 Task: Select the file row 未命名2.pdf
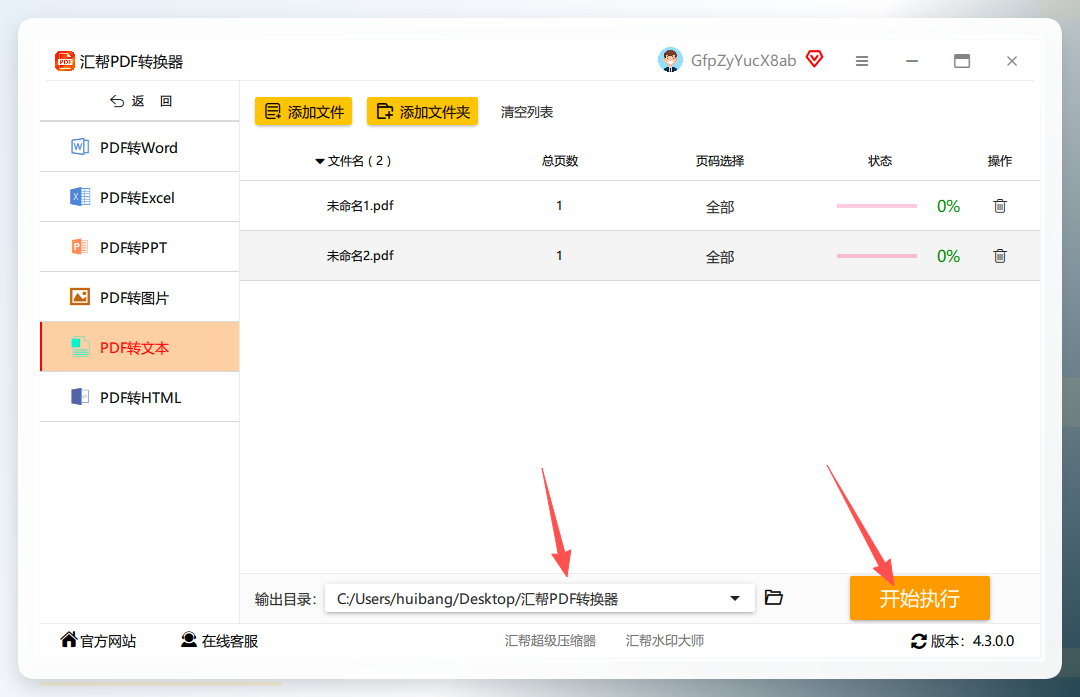pyautogui.click(x=640, y=256)
